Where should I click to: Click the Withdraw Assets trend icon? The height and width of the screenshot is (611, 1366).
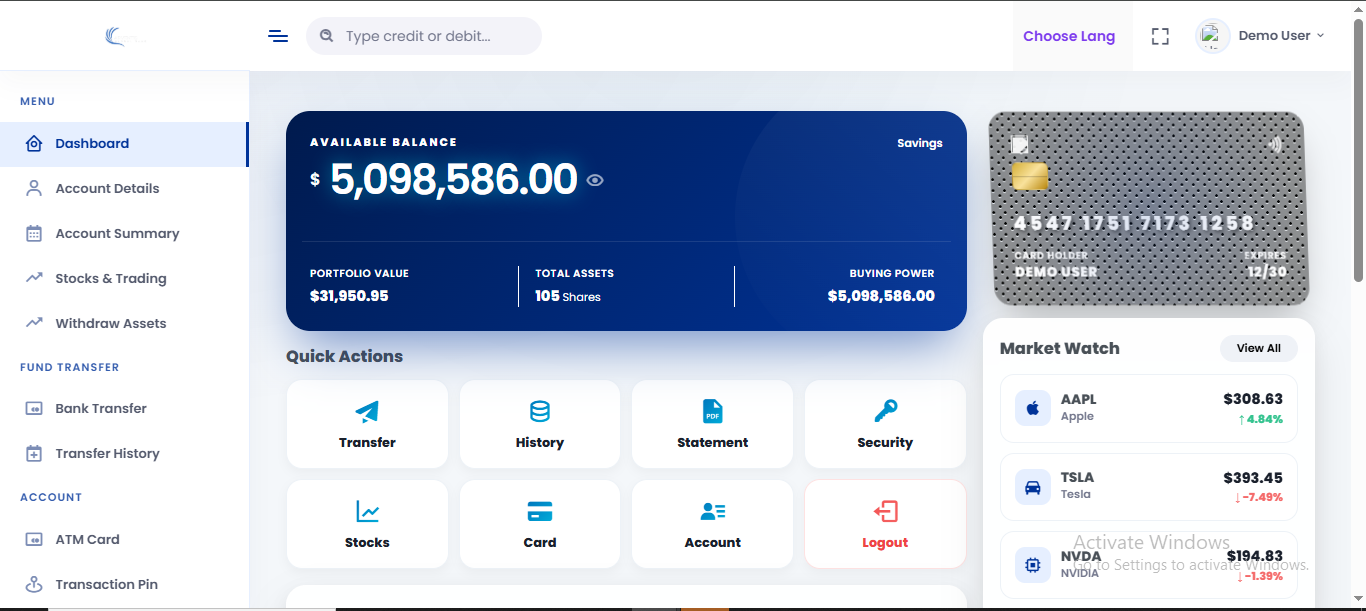pyautogui.click(x=34, y=323)
